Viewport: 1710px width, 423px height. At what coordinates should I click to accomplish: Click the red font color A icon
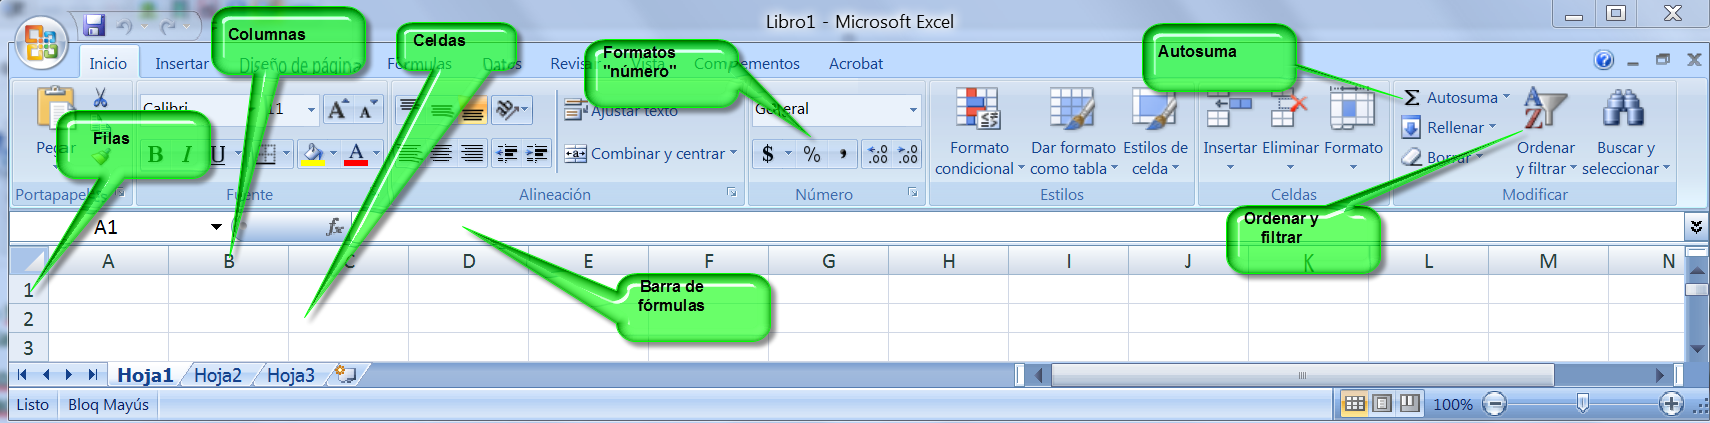(x=356, y=153)
